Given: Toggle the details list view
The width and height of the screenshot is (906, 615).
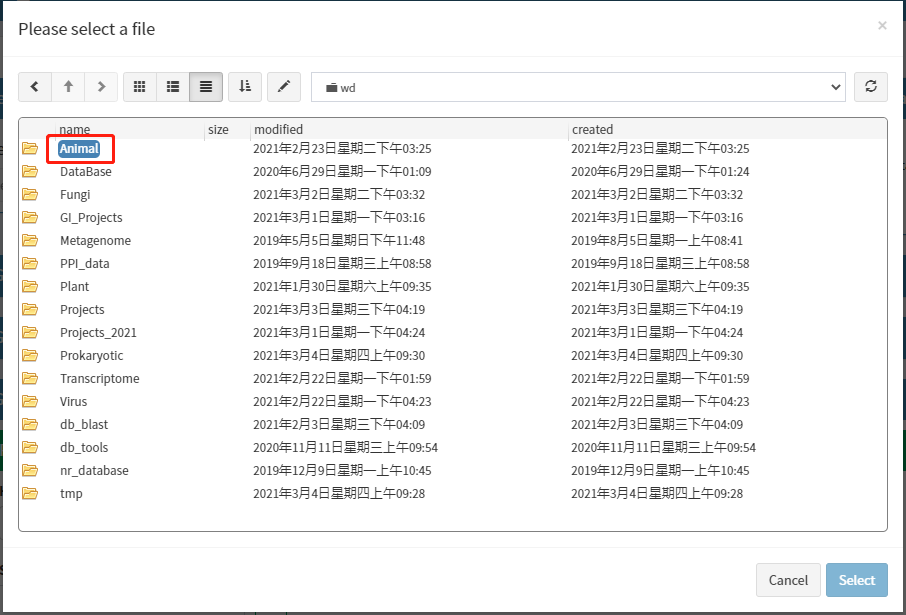Looking at the screenshot, I should click(206, 87).
